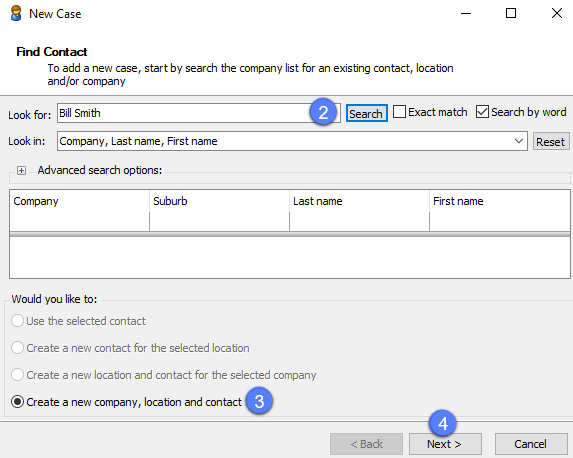
Task: Click the Next button
Action: tap(445, 444)
